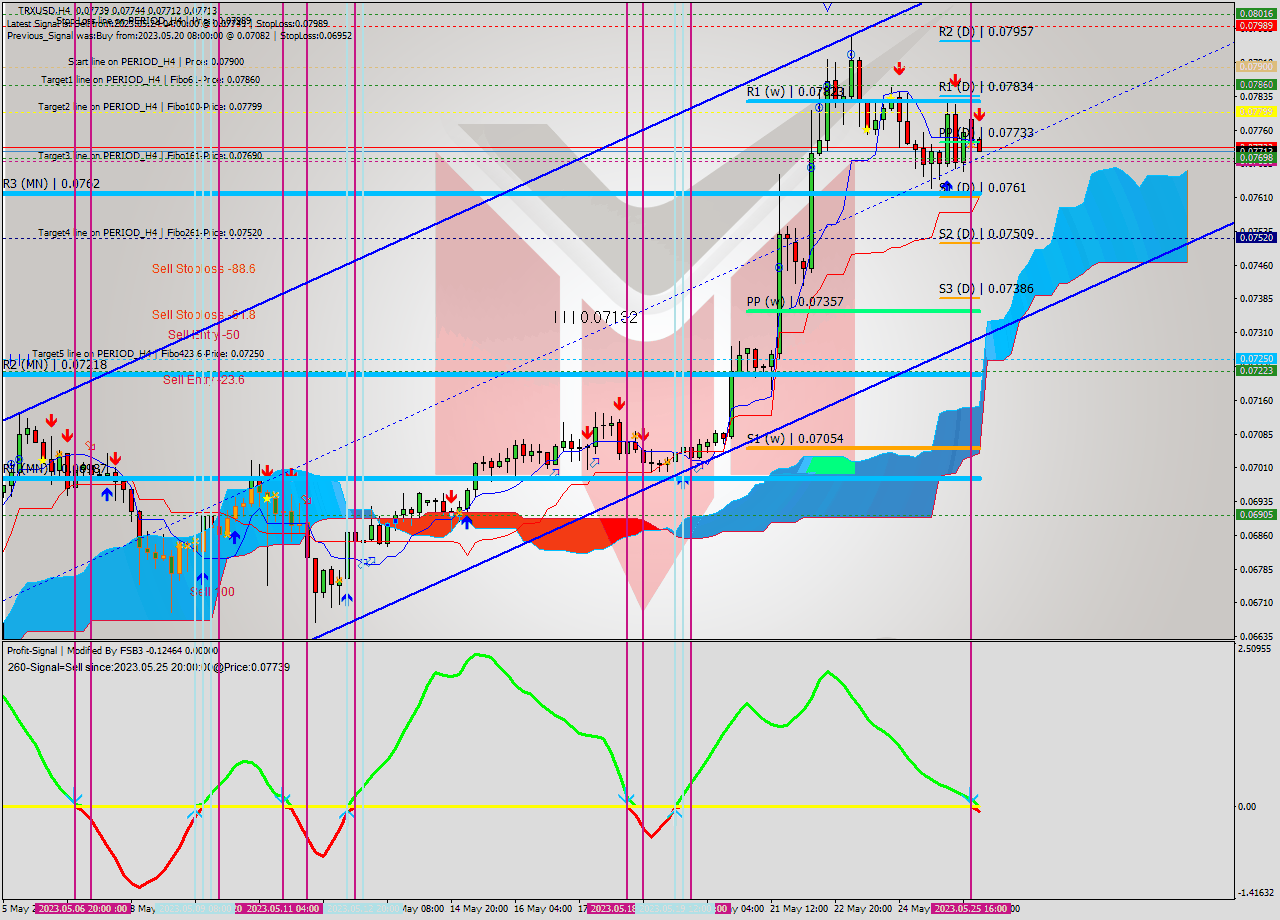Click latest cross marker on Profit-Signal line
Viewport: 1280px width, 920px height.
(973, 800)
